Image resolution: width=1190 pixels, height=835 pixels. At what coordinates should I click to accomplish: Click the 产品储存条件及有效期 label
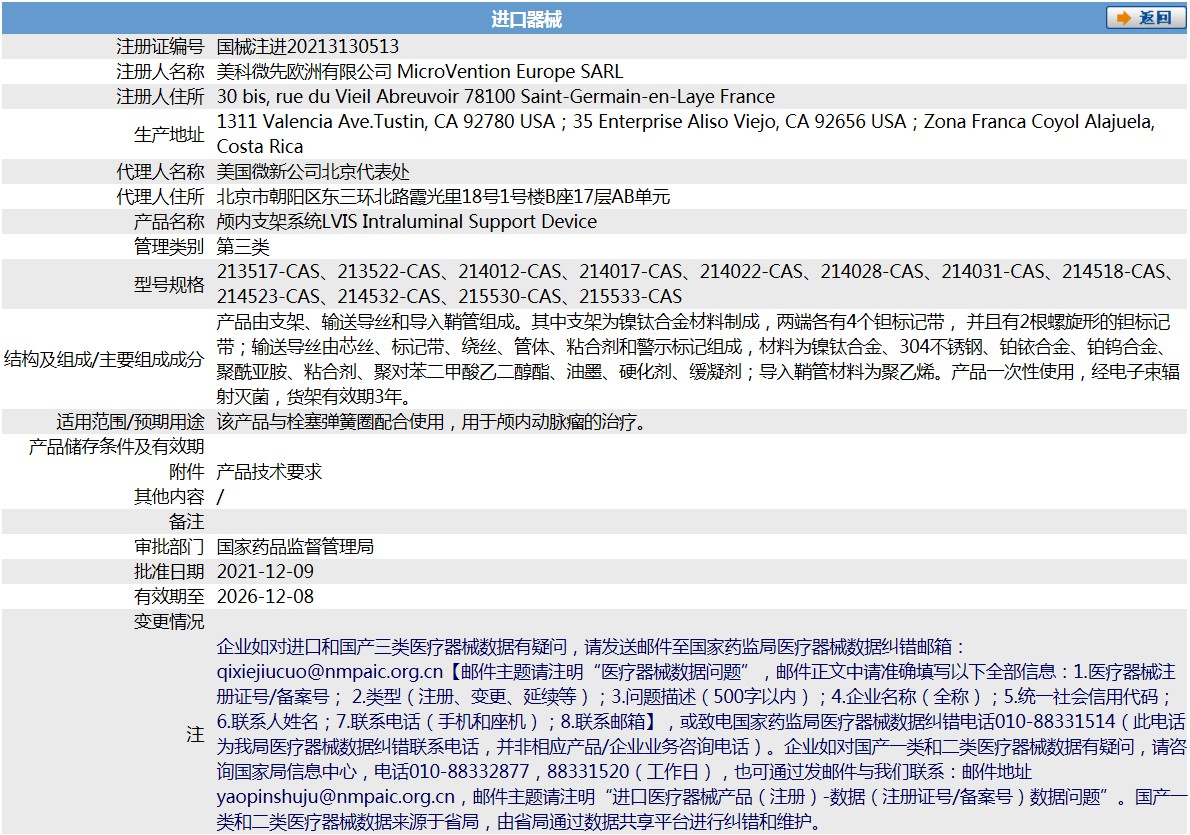click(x=116, y=446)
